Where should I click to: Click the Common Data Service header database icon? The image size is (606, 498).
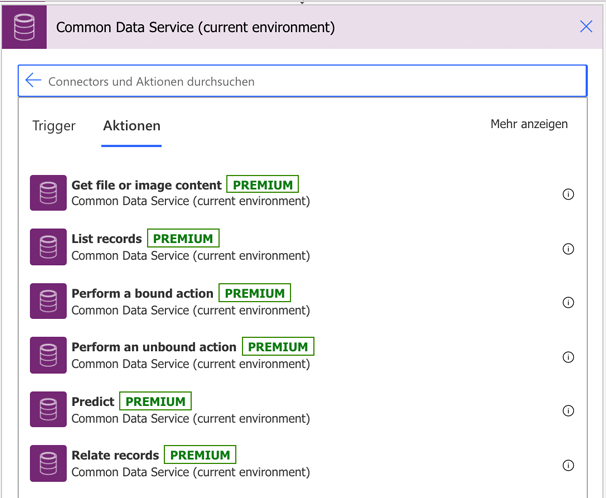[24, 27]
